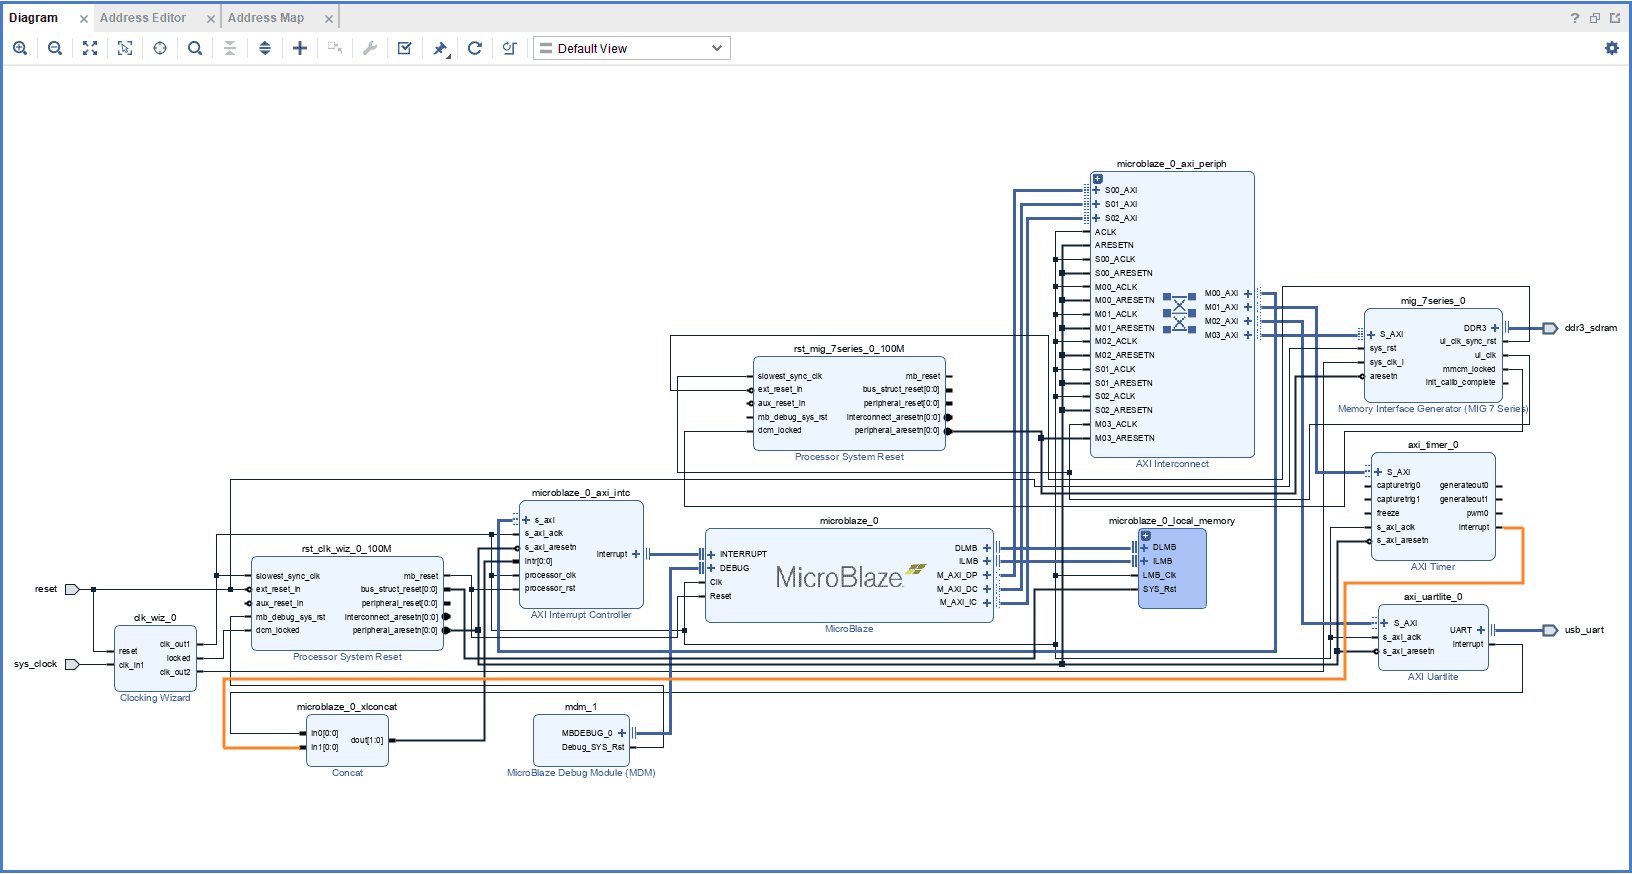
Task: Click the Expand All arrows icon
Action: coord(265,48)
